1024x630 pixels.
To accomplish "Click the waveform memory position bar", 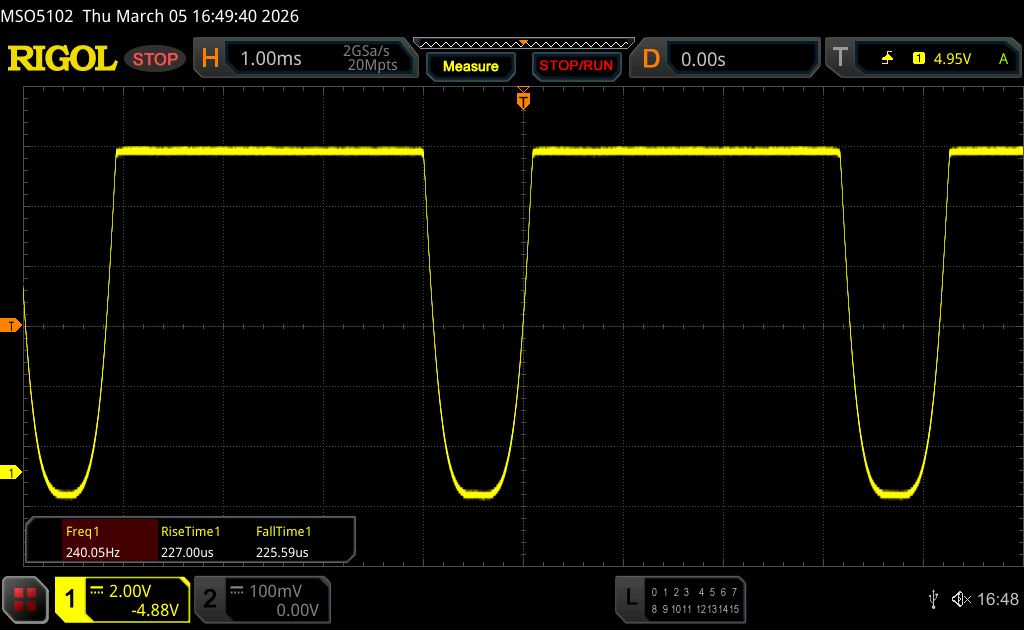I will click(524, 44).
